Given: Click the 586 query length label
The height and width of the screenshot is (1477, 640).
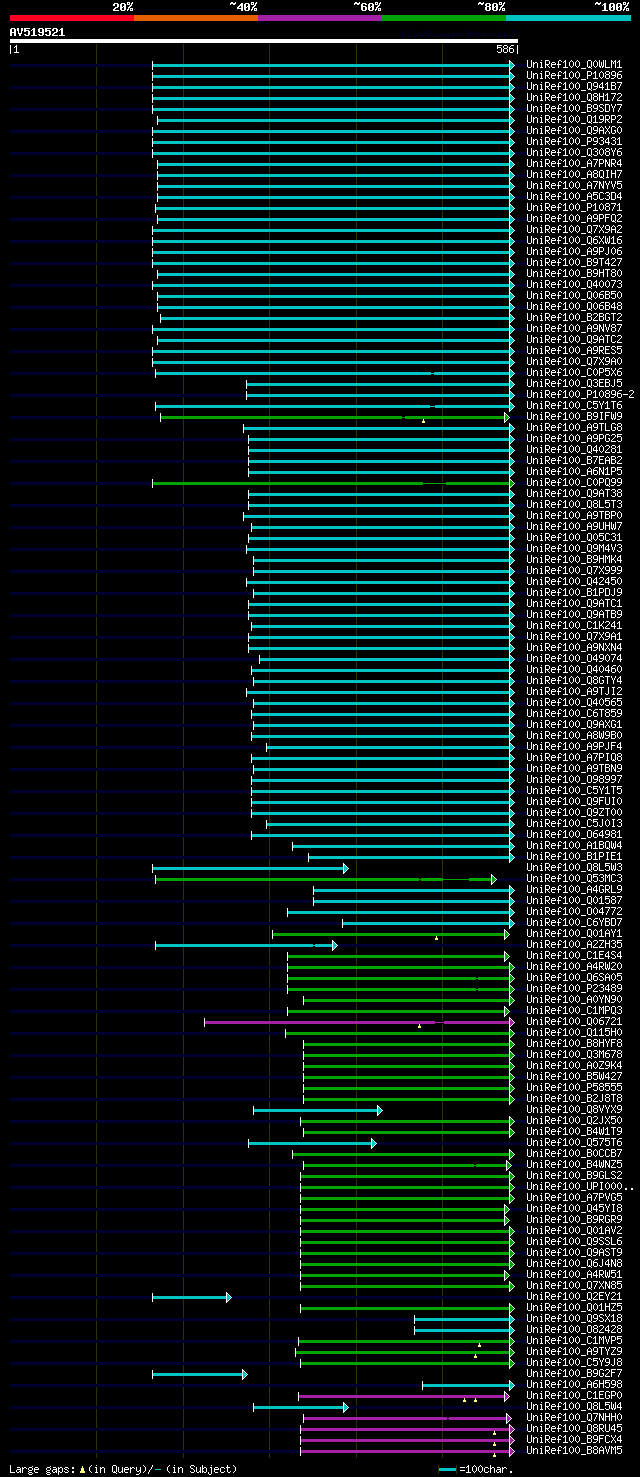Looking at the screenshot, I should pyautogui.click(x=505, y=49).
